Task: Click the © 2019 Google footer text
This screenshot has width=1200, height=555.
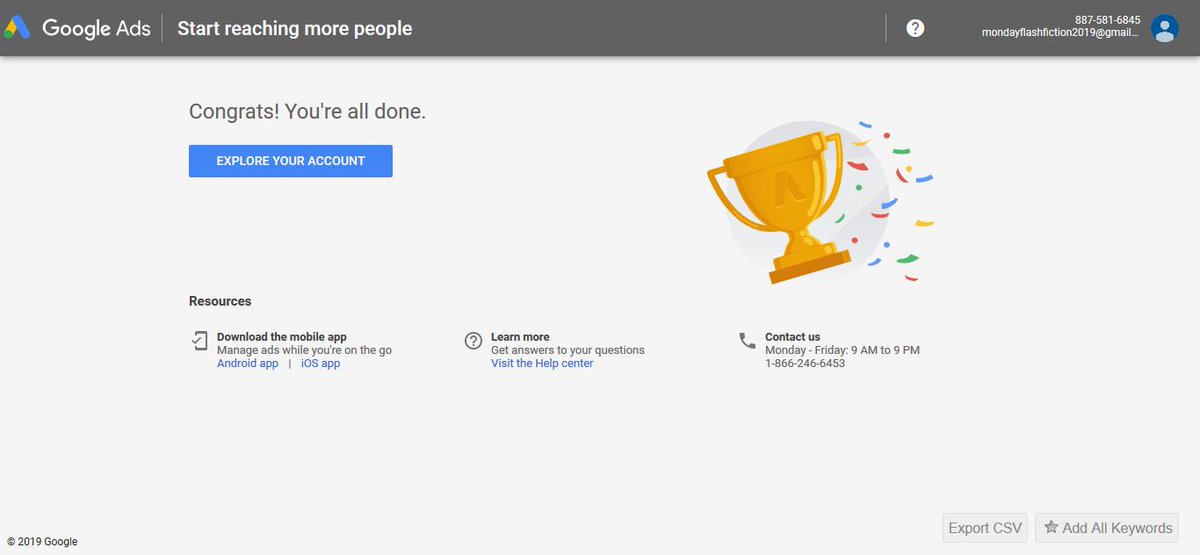Action: 42,542
